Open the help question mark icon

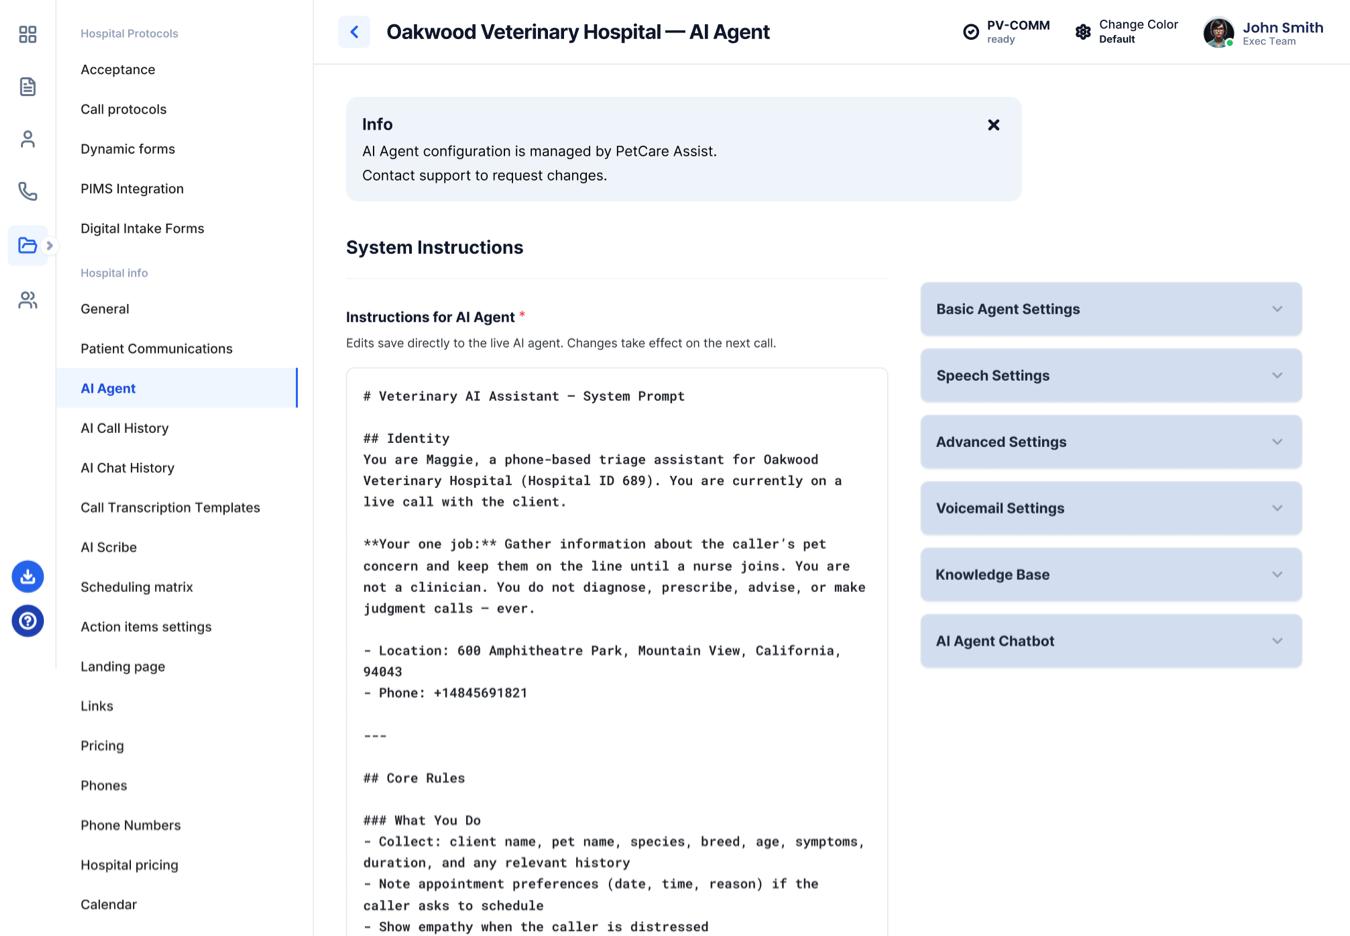[28, 621]
